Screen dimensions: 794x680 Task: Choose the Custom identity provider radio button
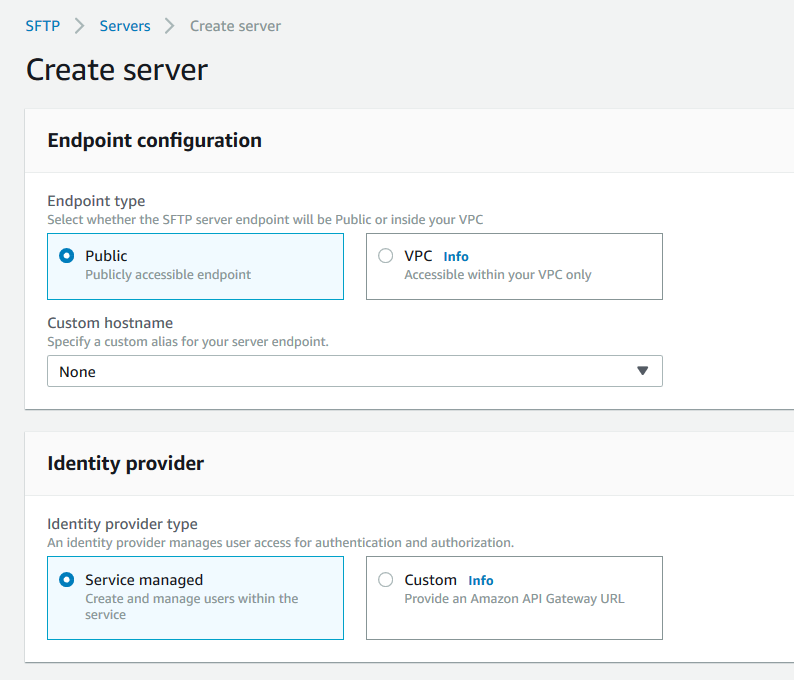click(386, 580)
